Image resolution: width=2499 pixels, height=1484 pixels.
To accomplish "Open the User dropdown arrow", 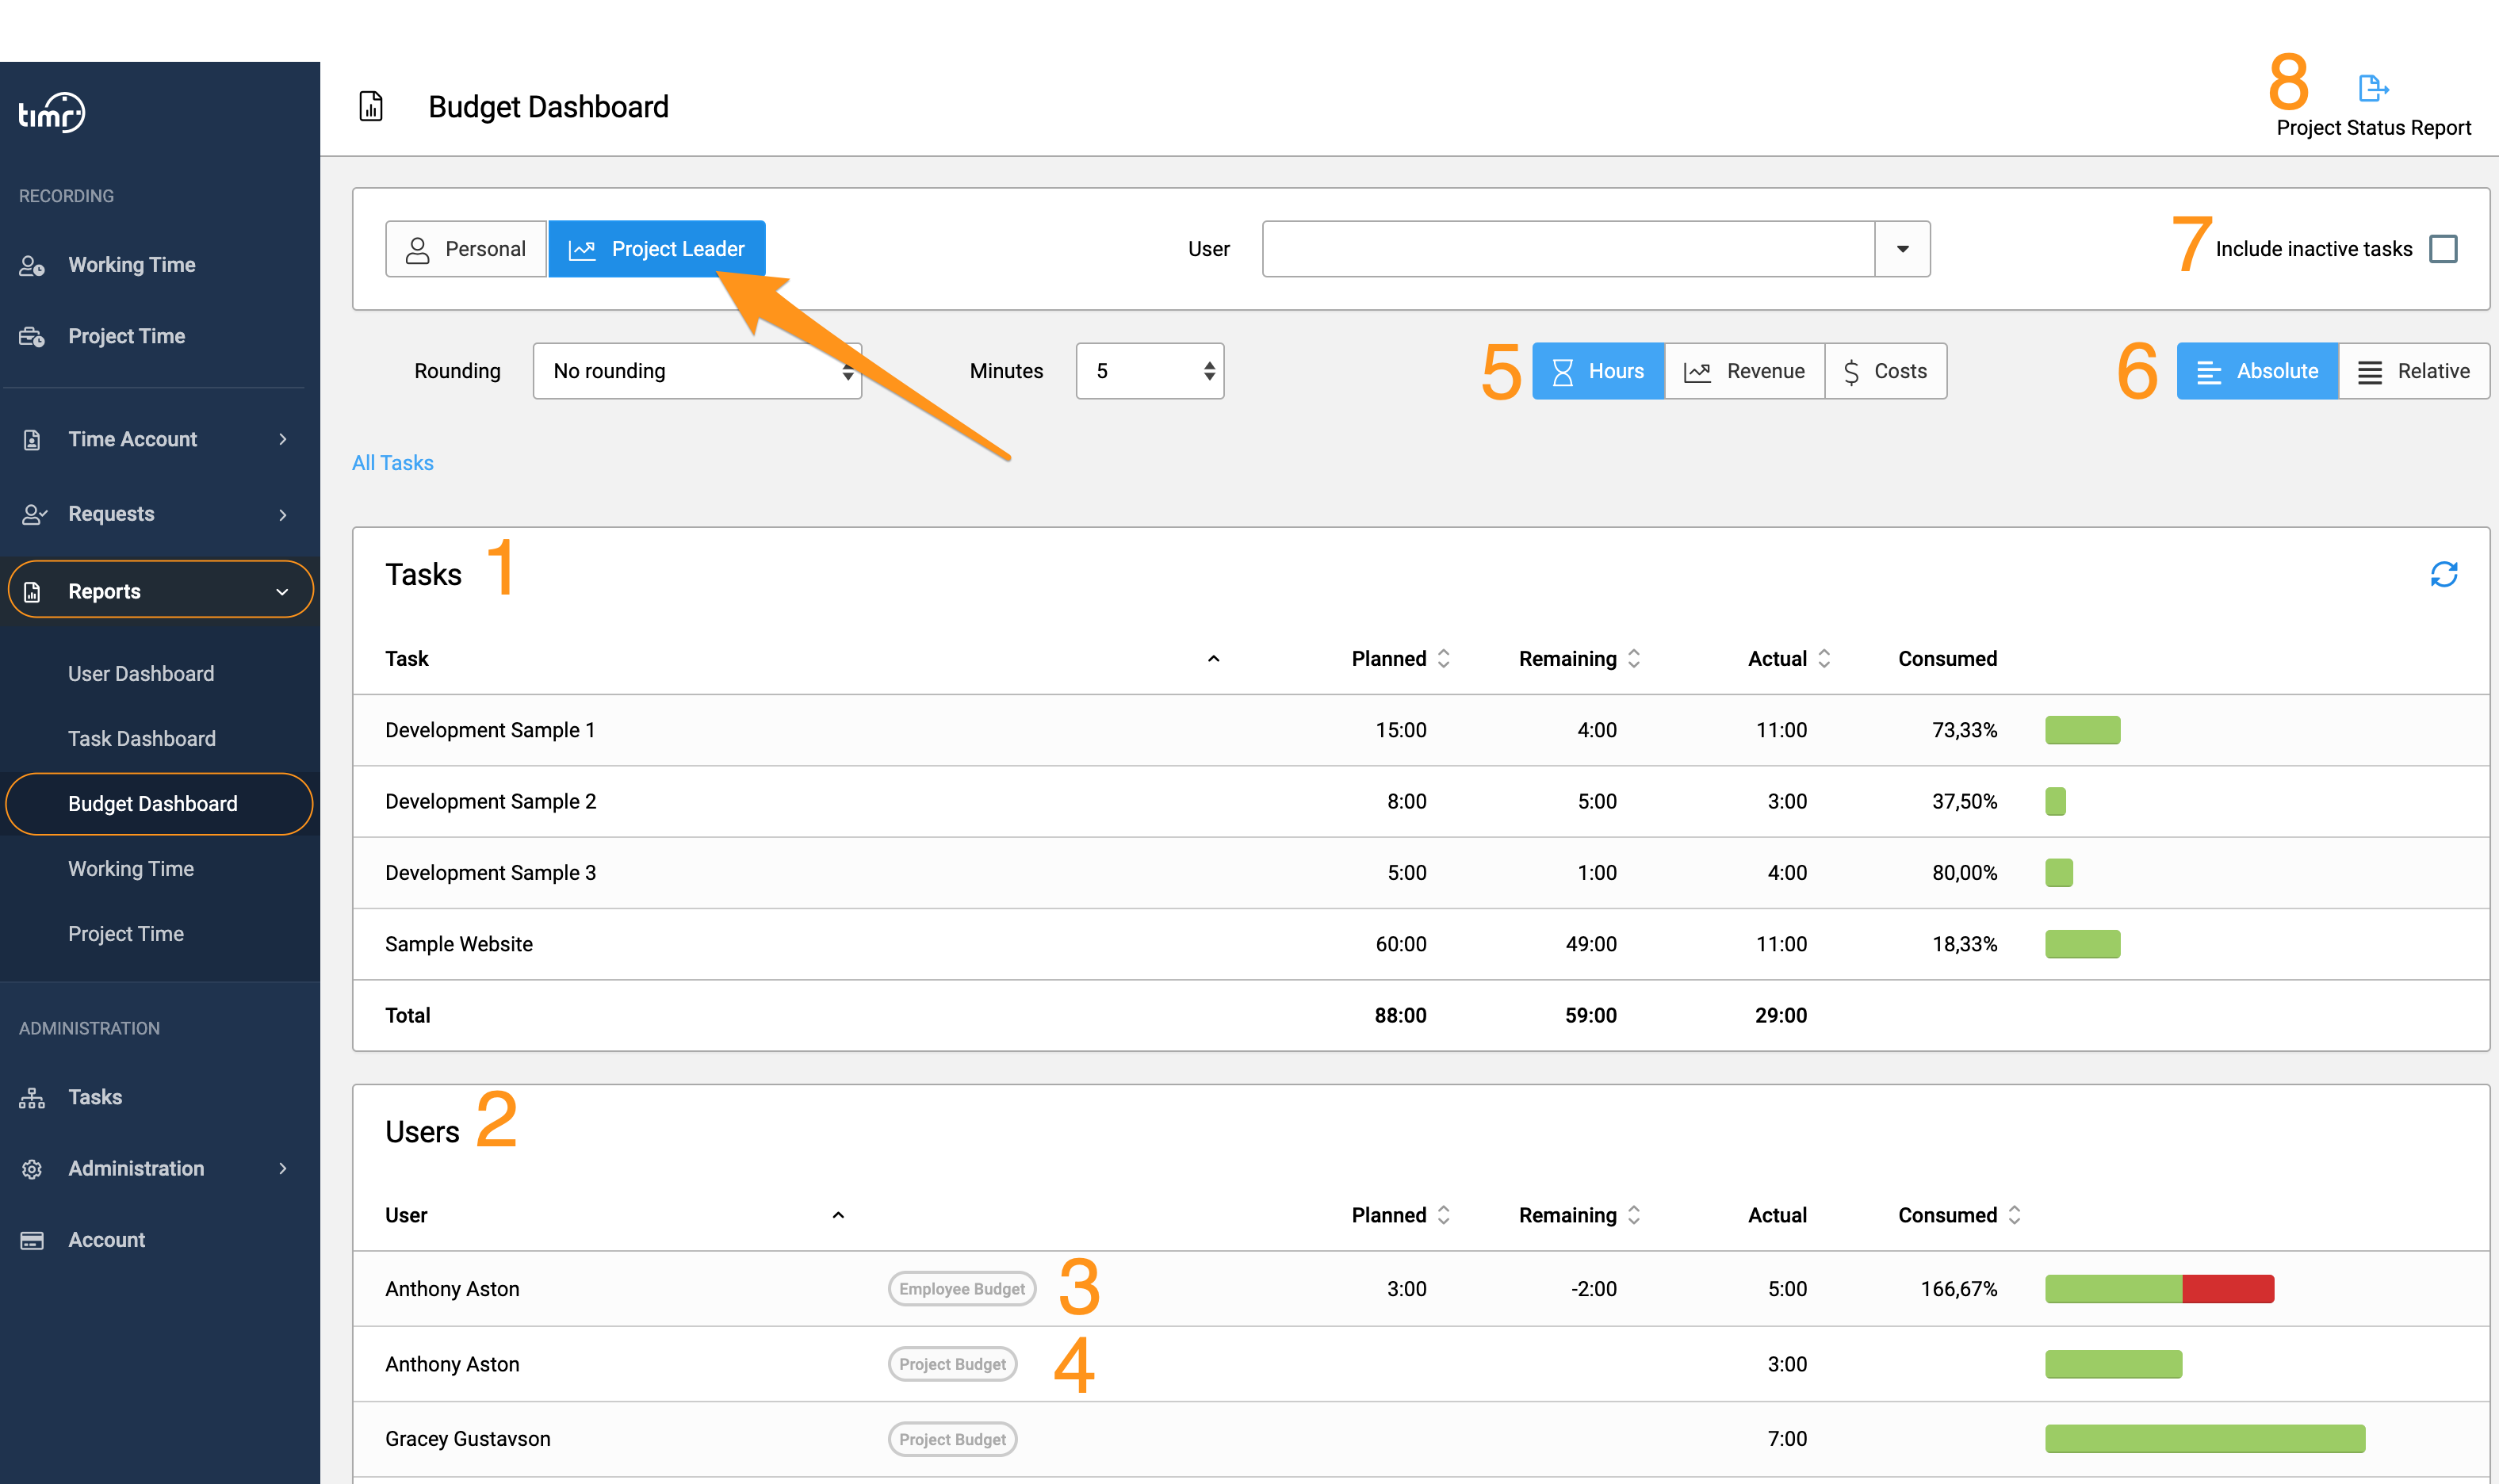I will pos(1902,249).
